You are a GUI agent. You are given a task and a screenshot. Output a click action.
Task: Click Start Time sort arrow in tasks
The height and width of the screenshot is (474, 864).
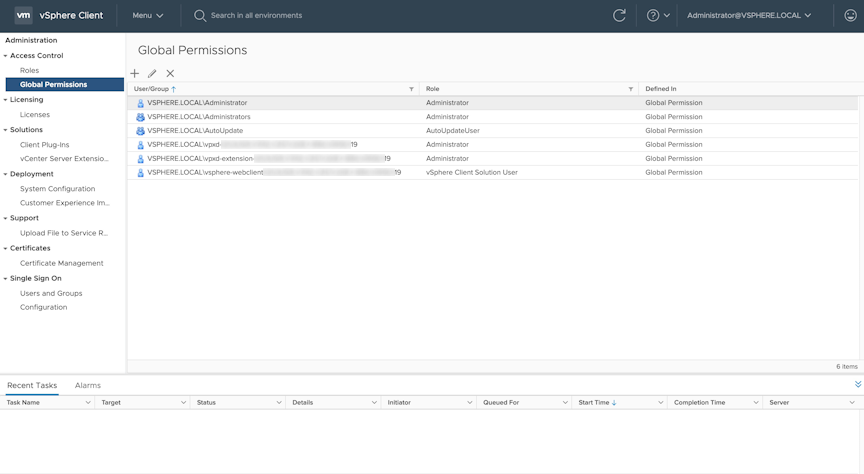point(614,403)
